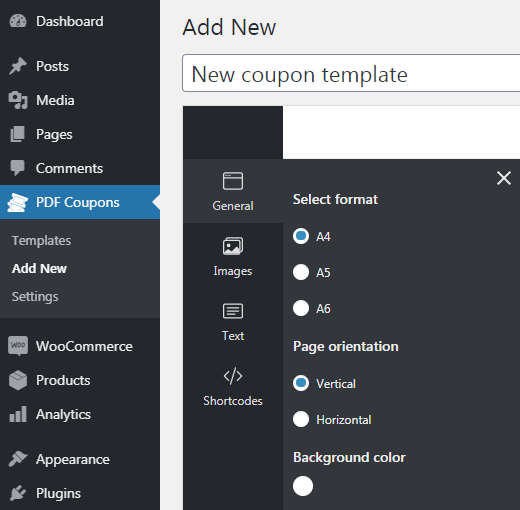Switch to the Text panel tab

[x=233, y=322]
